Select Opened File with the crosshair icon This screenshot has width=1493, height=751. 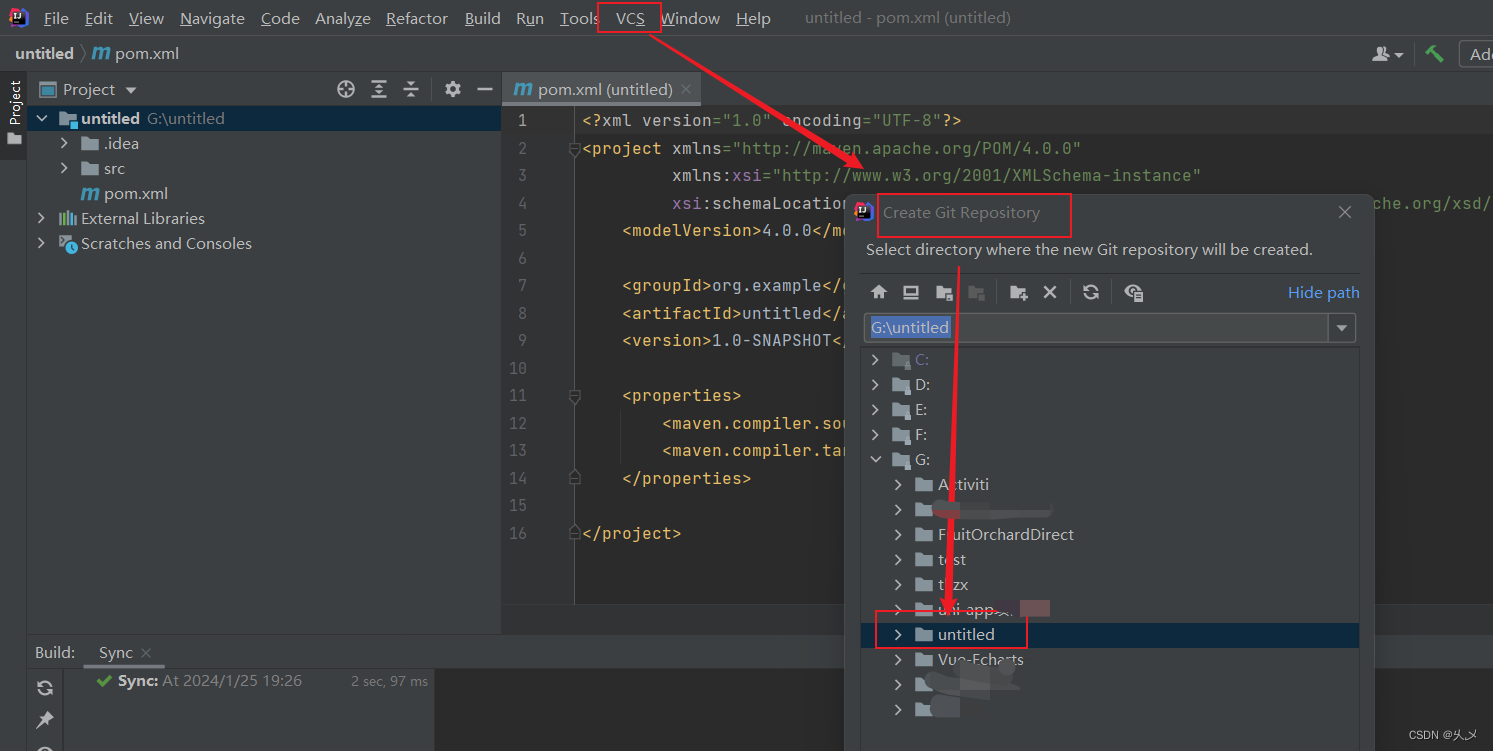[x=345, y=89]
